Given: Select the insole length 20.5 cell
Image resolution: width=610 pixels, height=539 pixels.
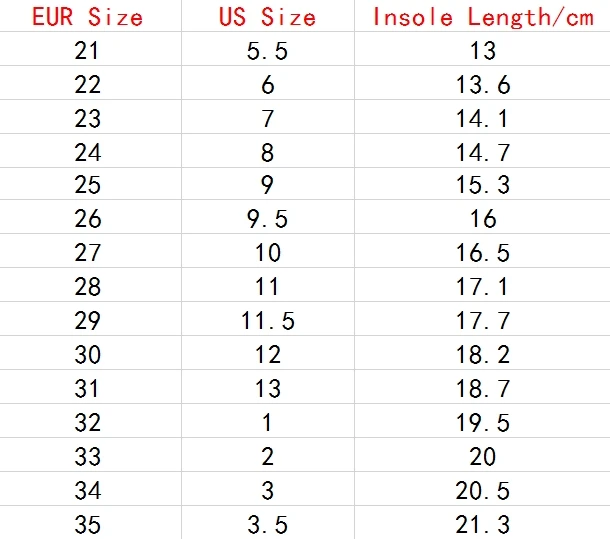Looking at the screenshot, I should coord(482,489).
